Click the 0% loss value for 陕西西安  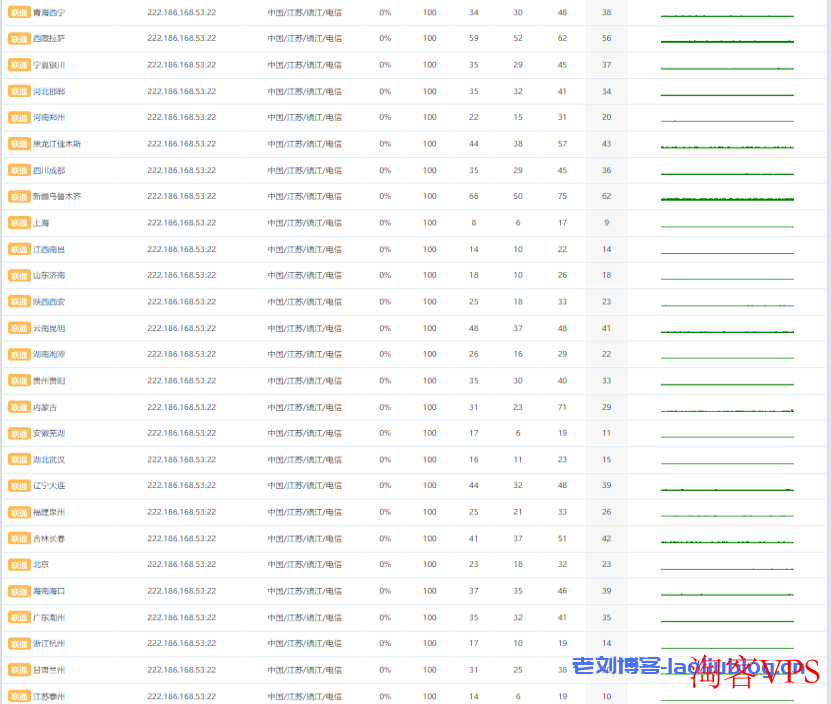(x=385, y=302)
